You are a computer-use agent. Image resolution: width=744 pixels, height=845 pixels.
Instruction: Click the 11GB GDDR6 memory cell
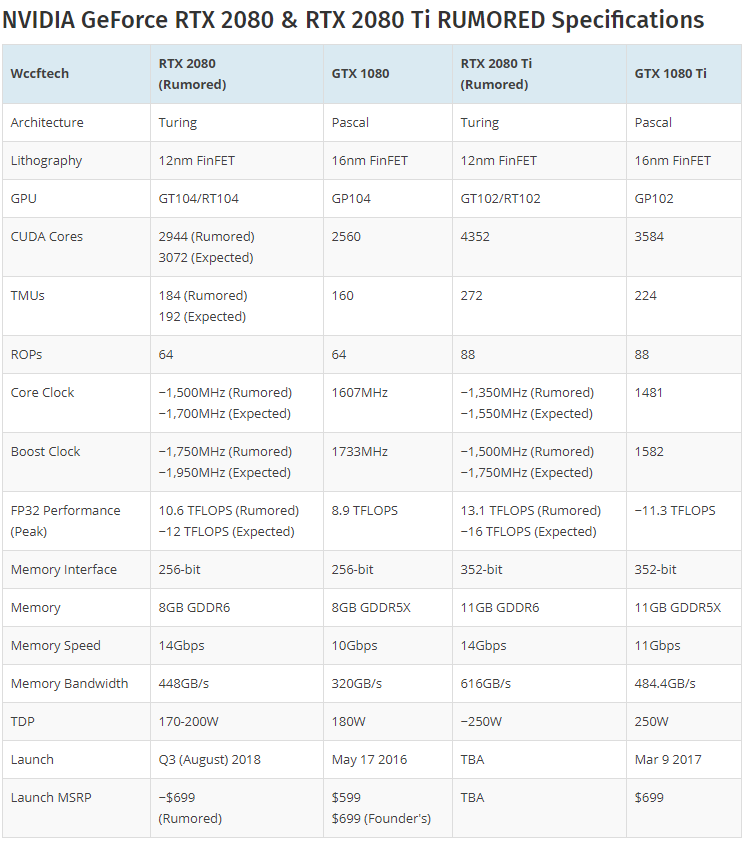(539, 608)
